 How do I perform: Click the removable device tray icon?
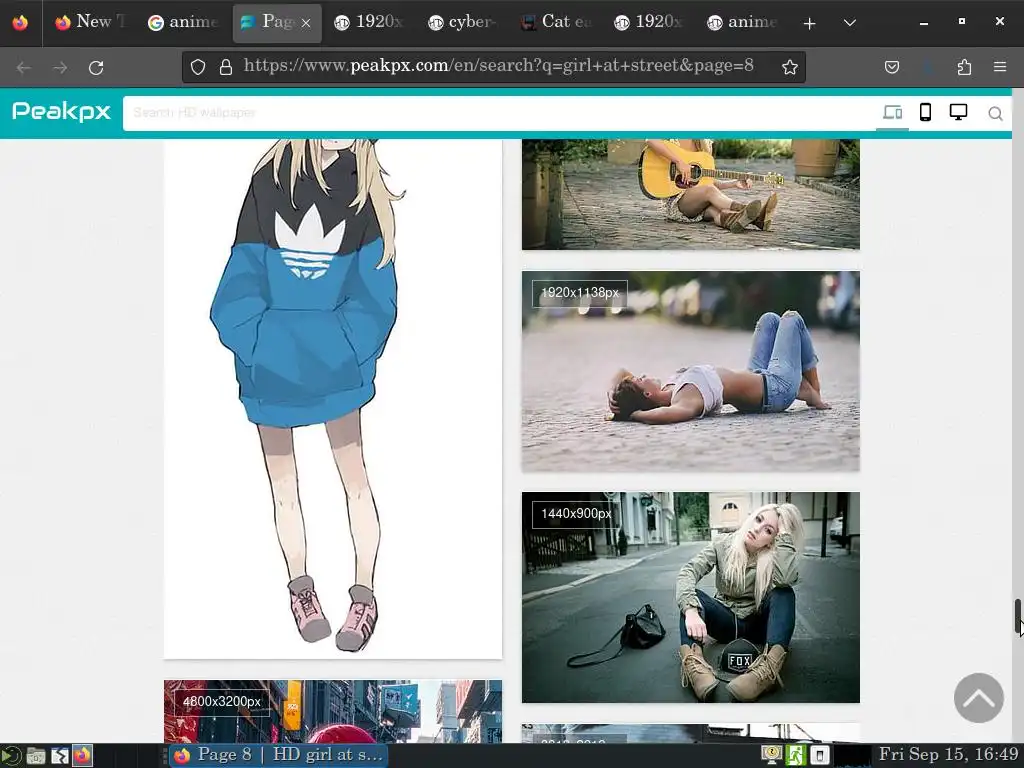click(819, 756)
